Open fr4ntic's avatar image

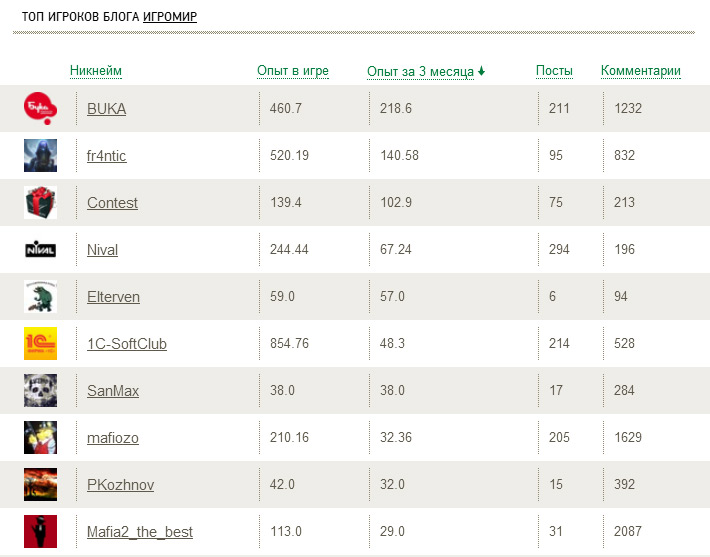tap(40, 155)
